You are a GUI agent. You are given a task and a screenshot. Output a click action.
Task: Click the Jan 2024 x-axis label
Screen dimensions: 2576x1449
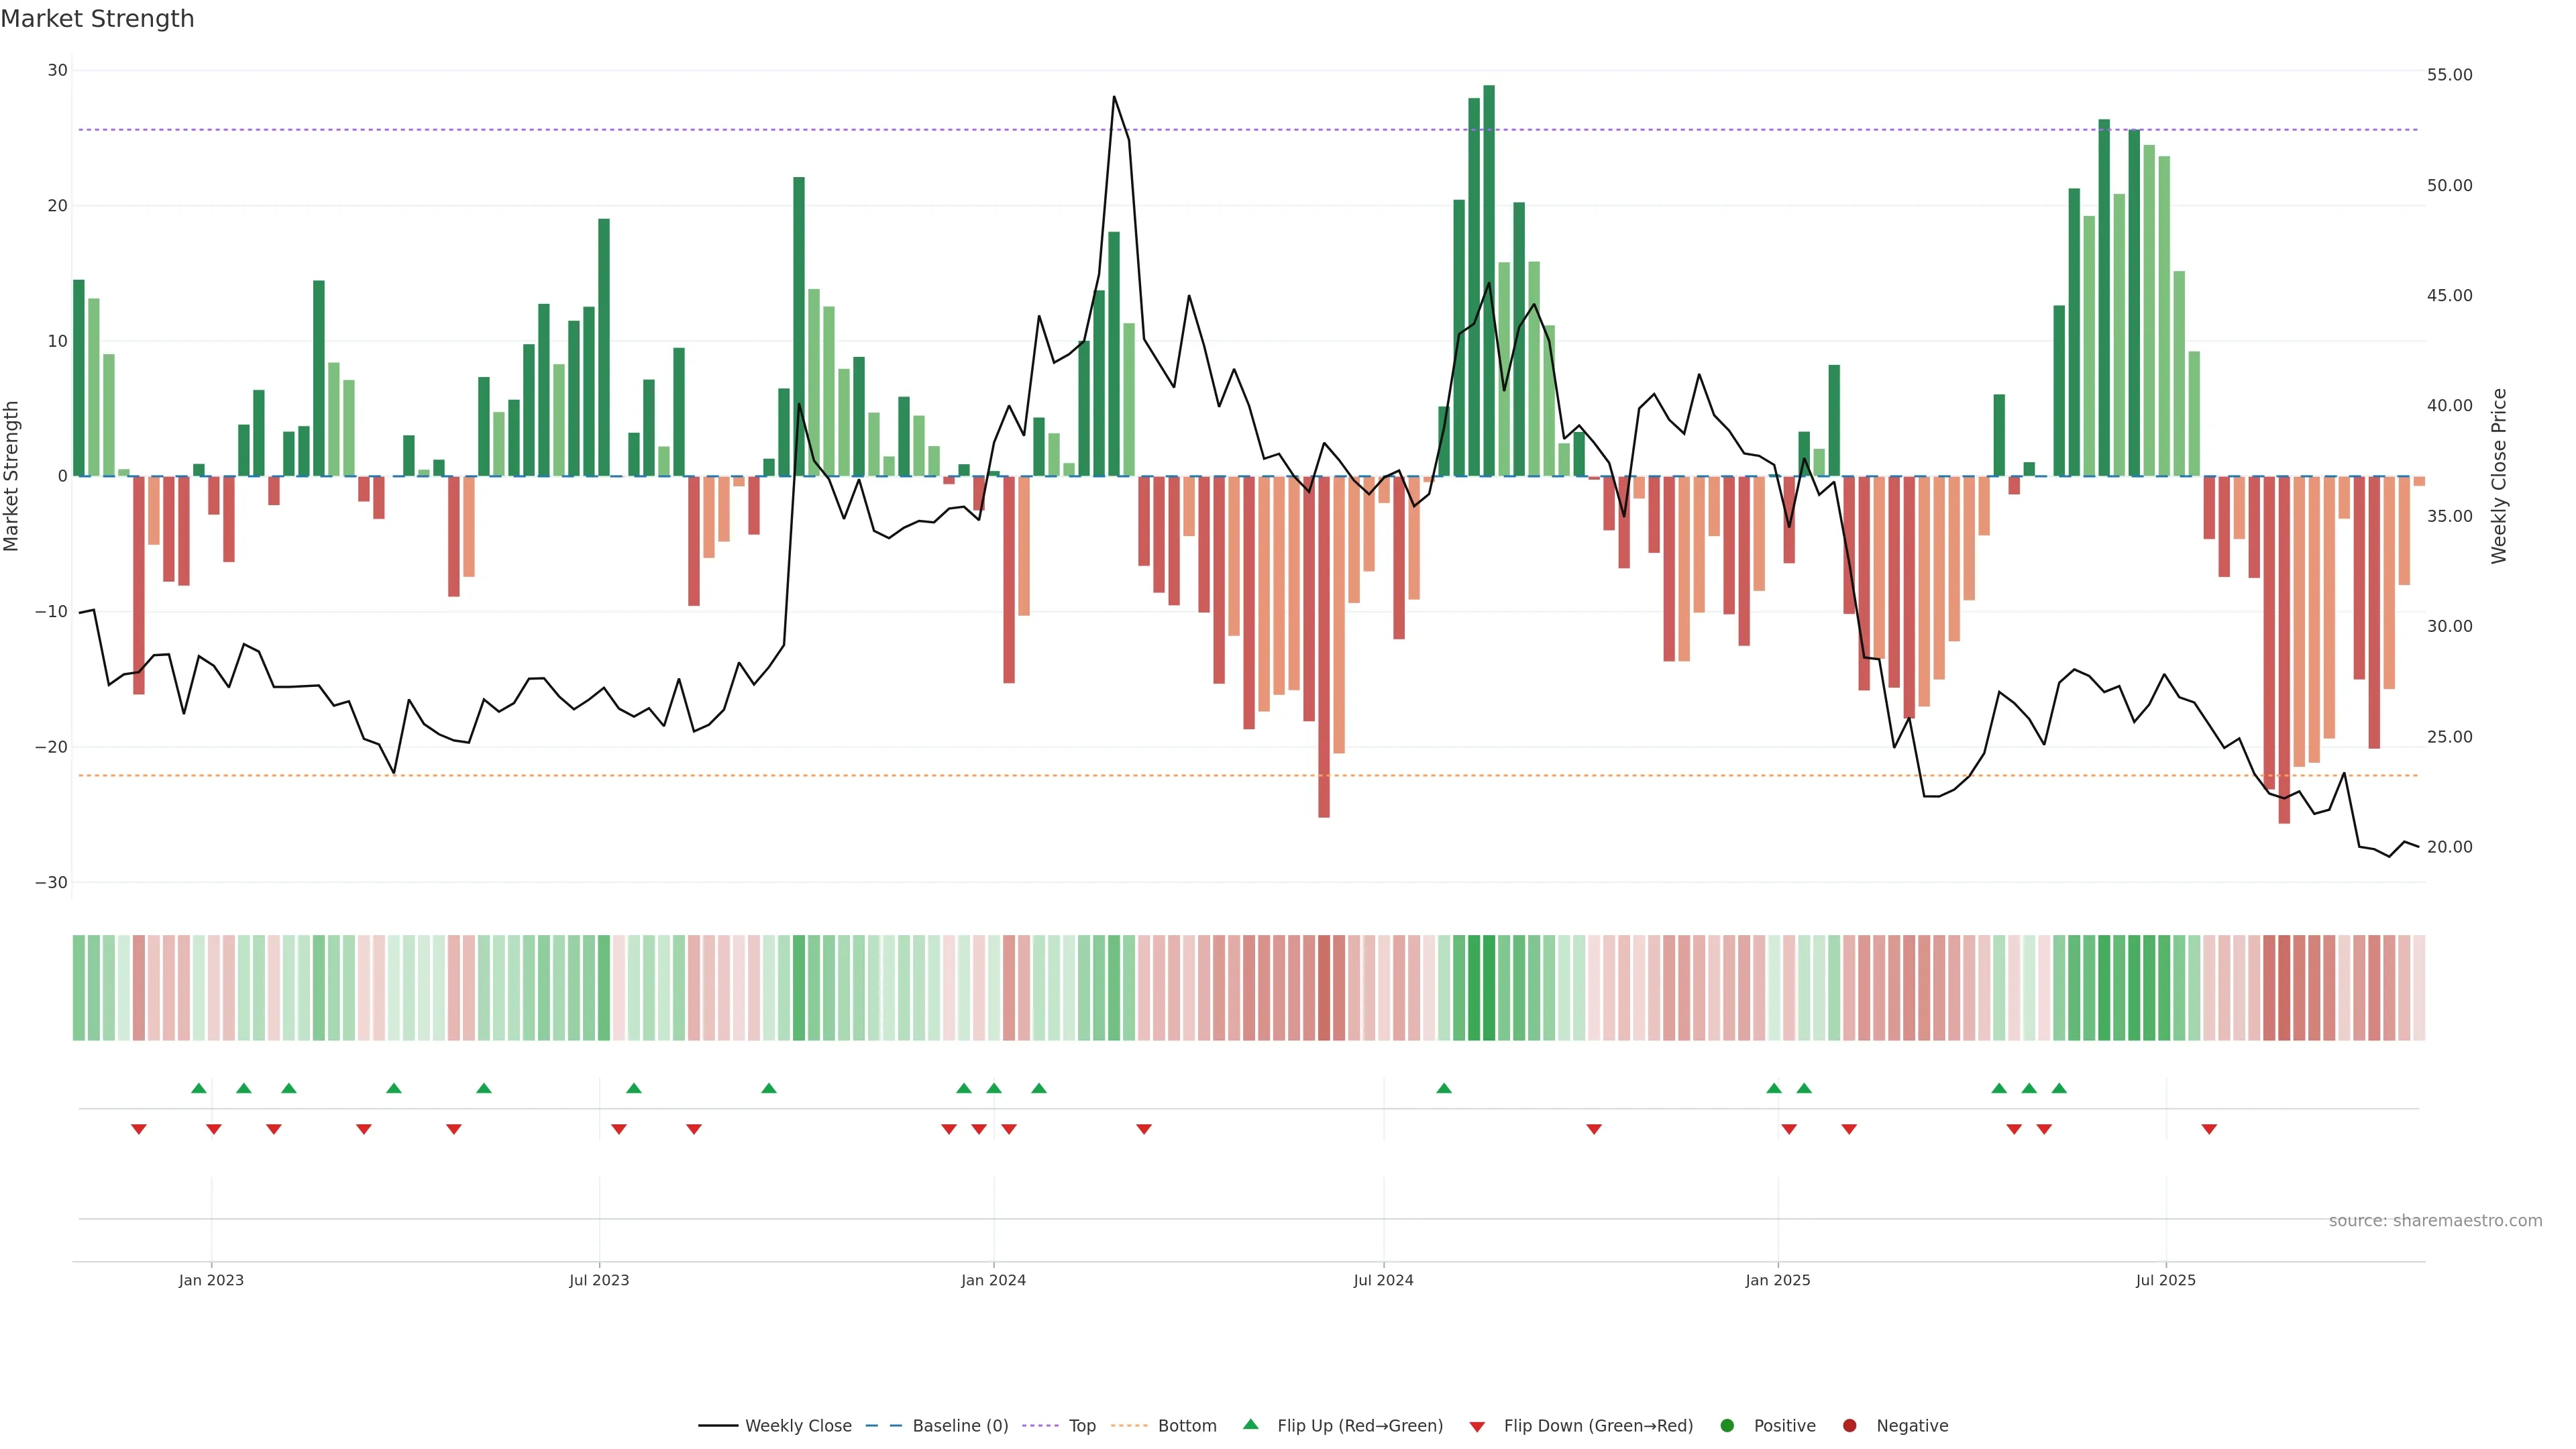(993, 1280)
